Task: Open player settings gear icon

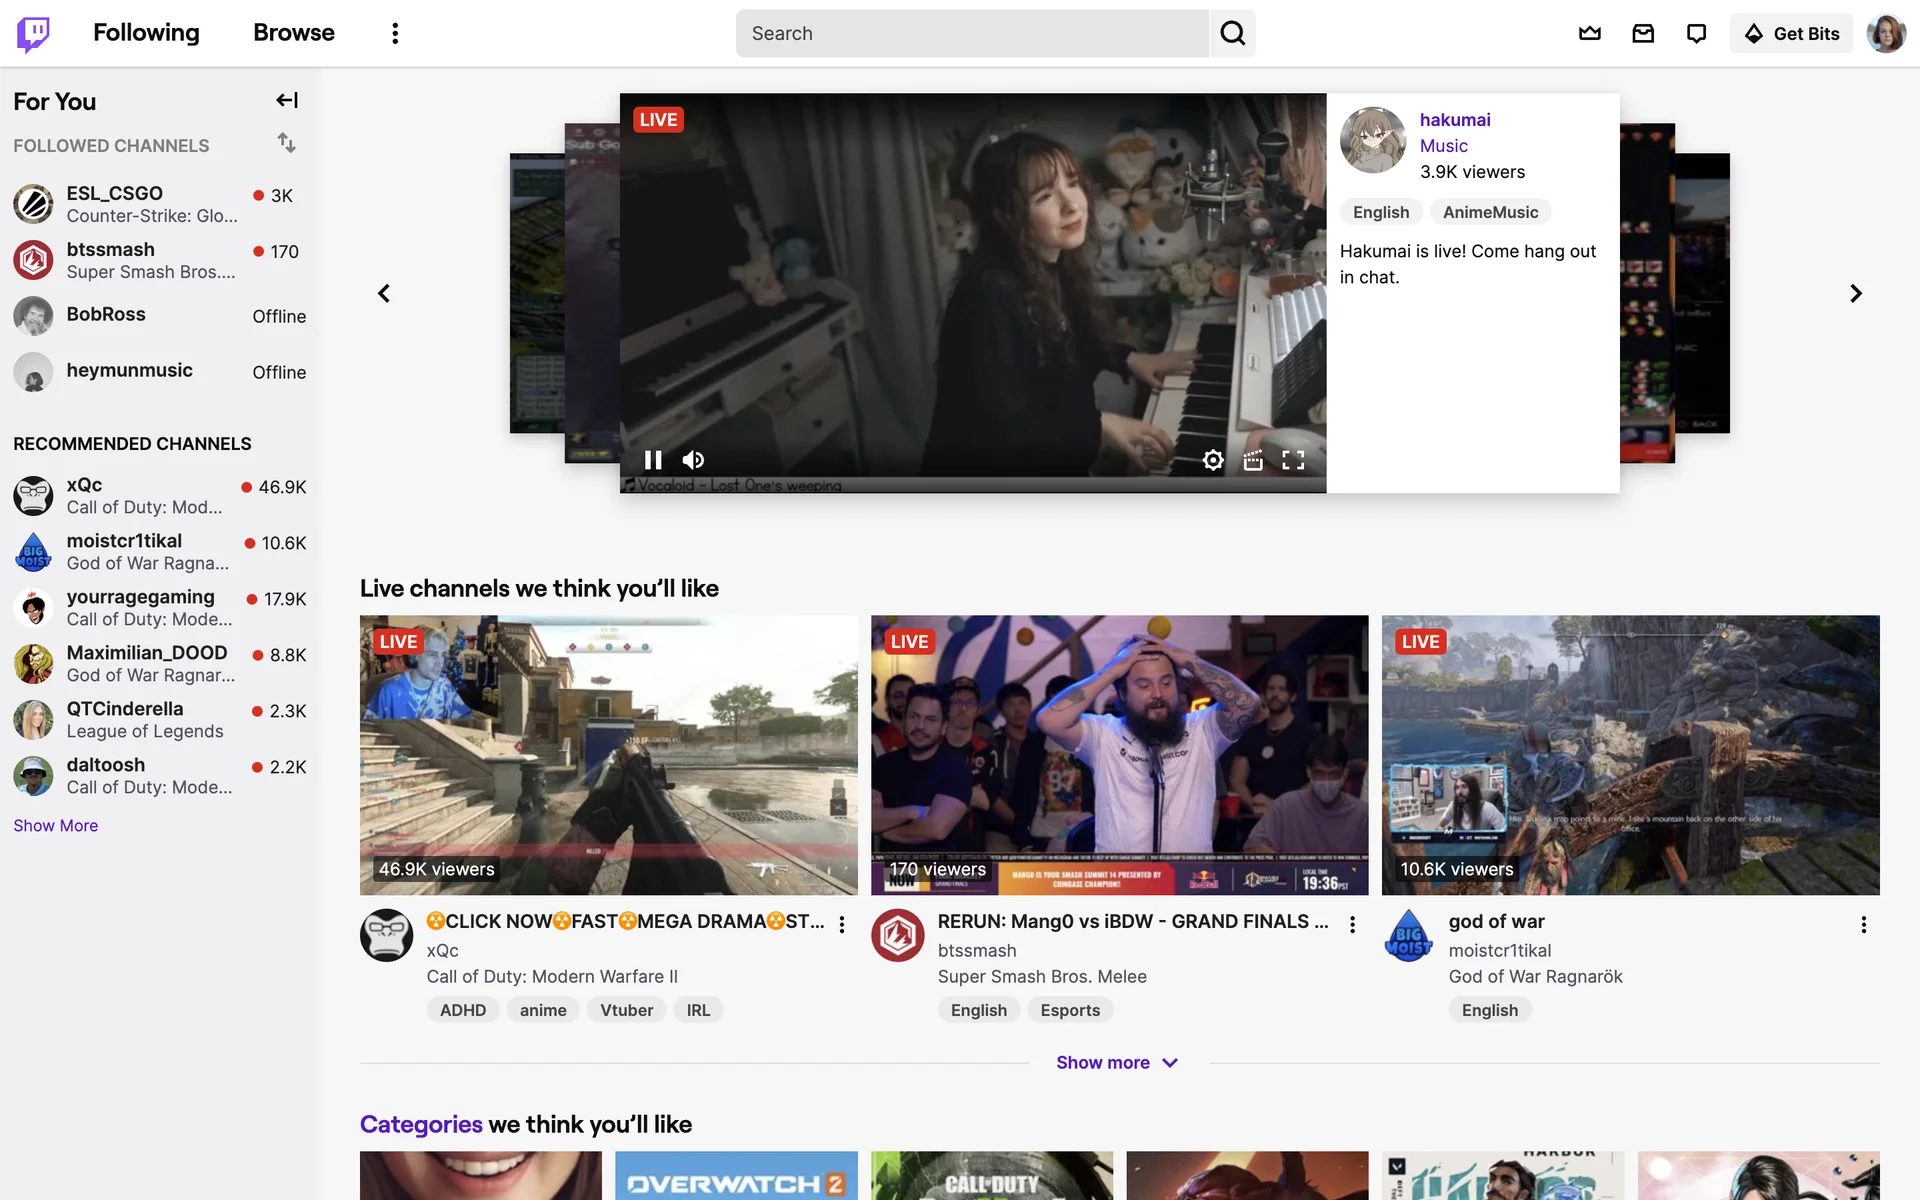Action: pos(1213,460)
